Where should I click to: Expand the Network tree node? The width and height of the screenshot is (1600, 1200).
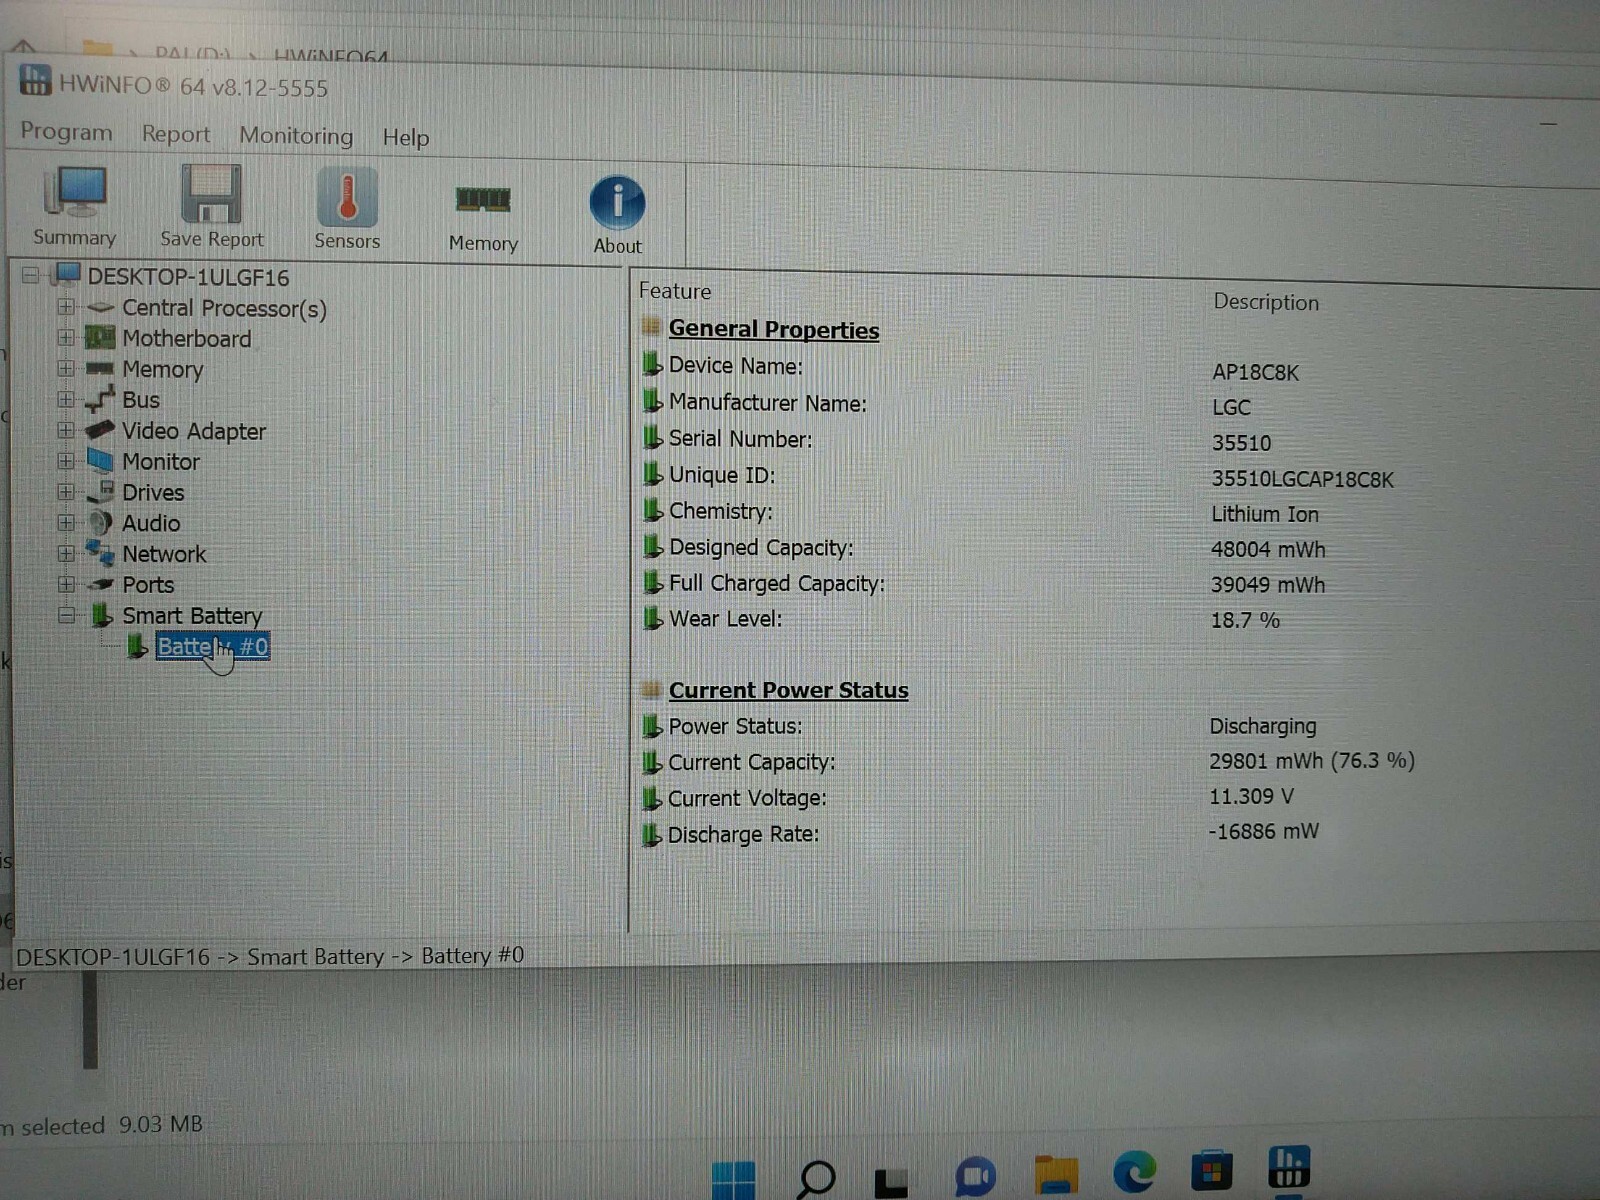click(66, 553)
